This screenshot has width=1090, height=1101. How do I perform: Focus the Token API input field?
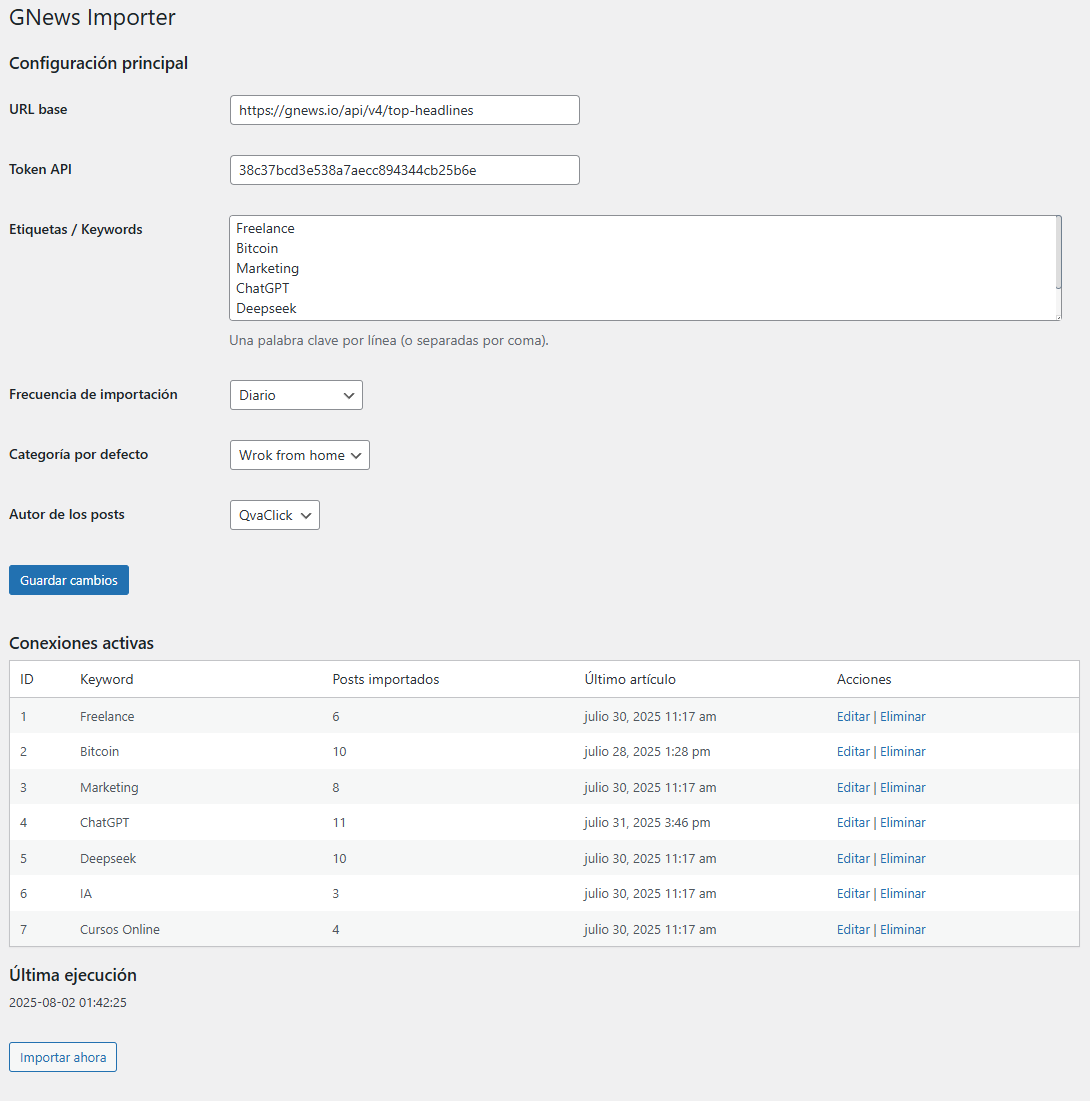405,170
